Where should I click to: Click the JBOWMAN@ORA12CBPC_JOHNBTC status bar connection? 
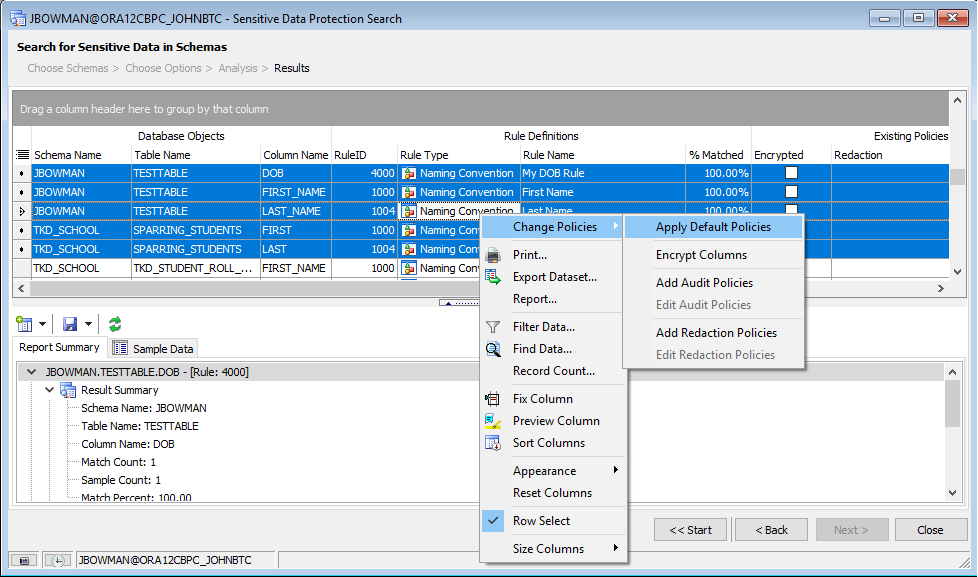pos(165,560)
